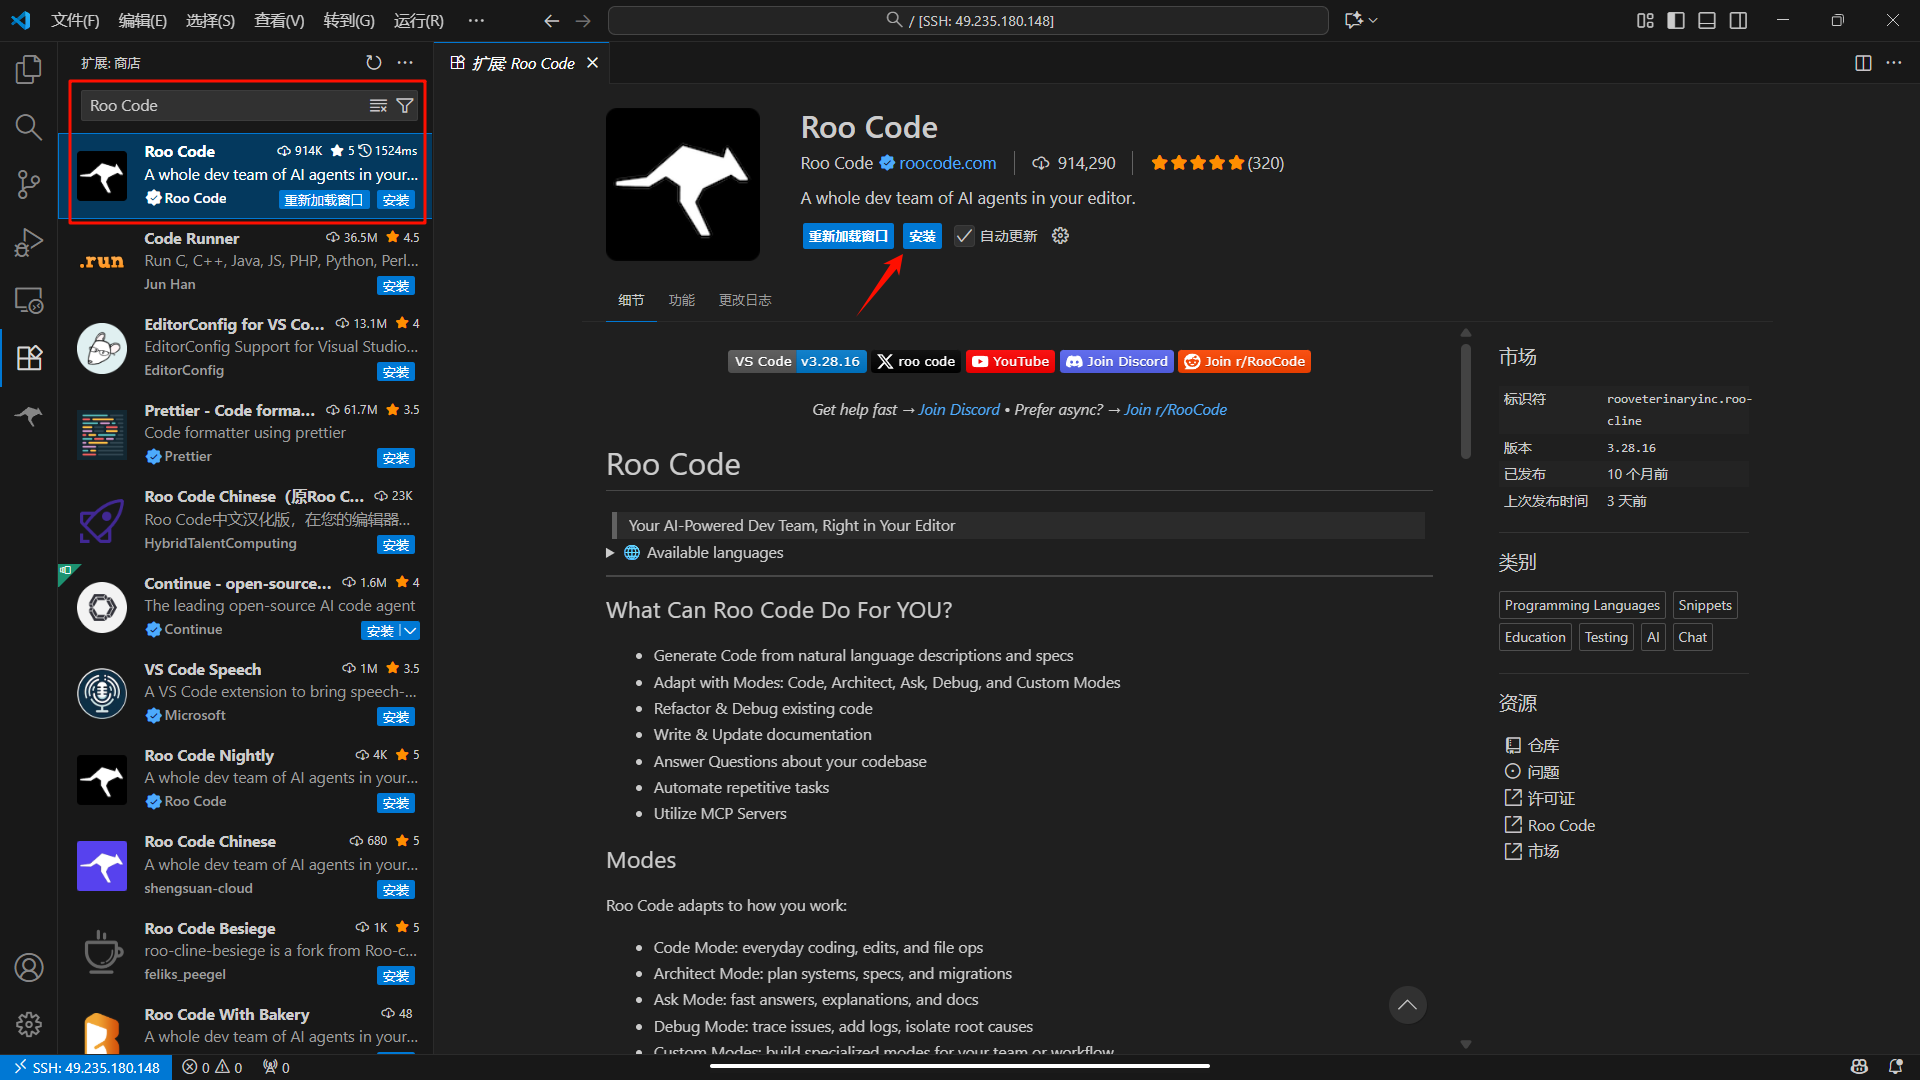Clear extensions search results icon
The height and width of the screenshot is (1080, 1920).
(x=378, y=105)
